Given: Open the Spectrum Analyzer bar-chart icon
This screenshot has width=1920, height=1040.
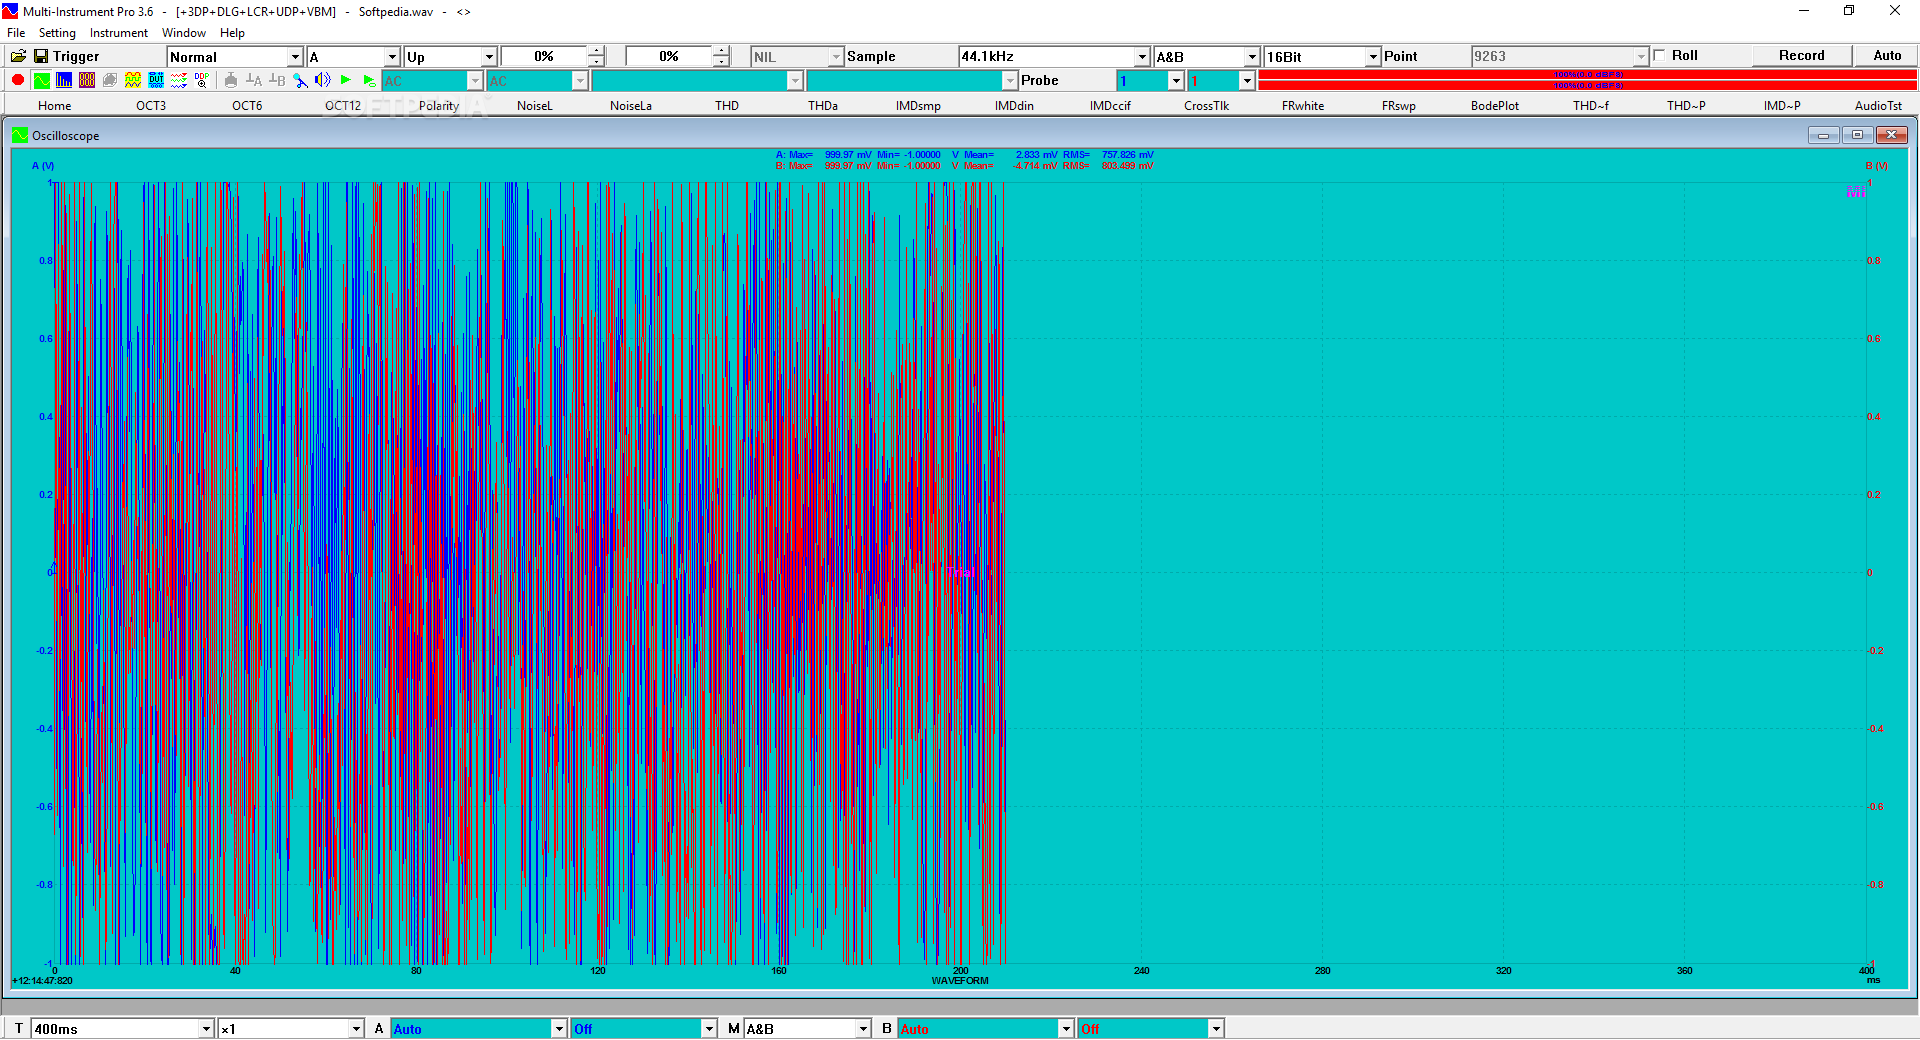Looking at the screenshot, I should point(64,80).
